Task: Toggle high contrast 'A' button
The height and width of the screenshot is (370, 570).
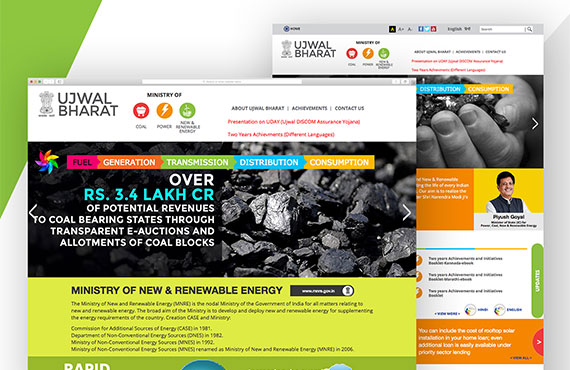Action: click(392, 29)
